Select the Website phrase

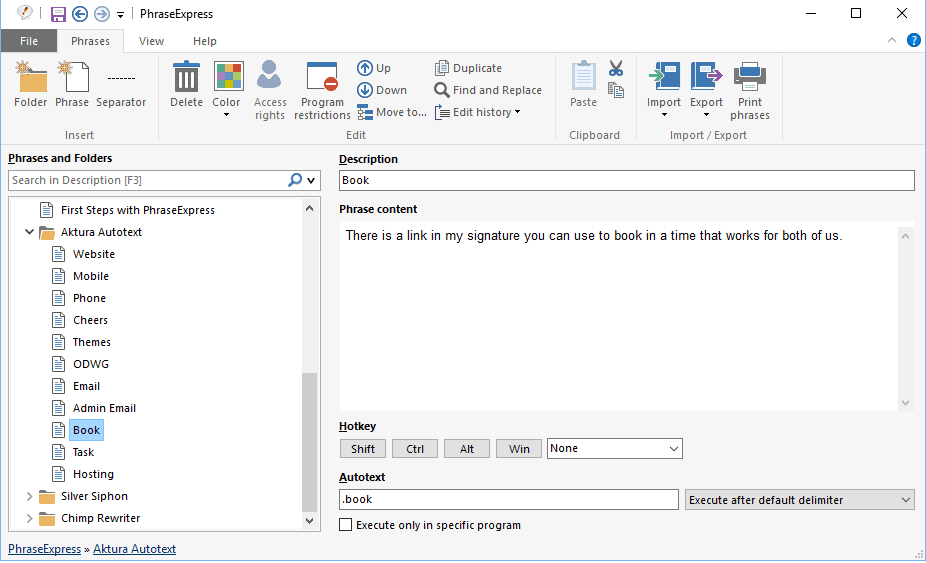point(94,254)
